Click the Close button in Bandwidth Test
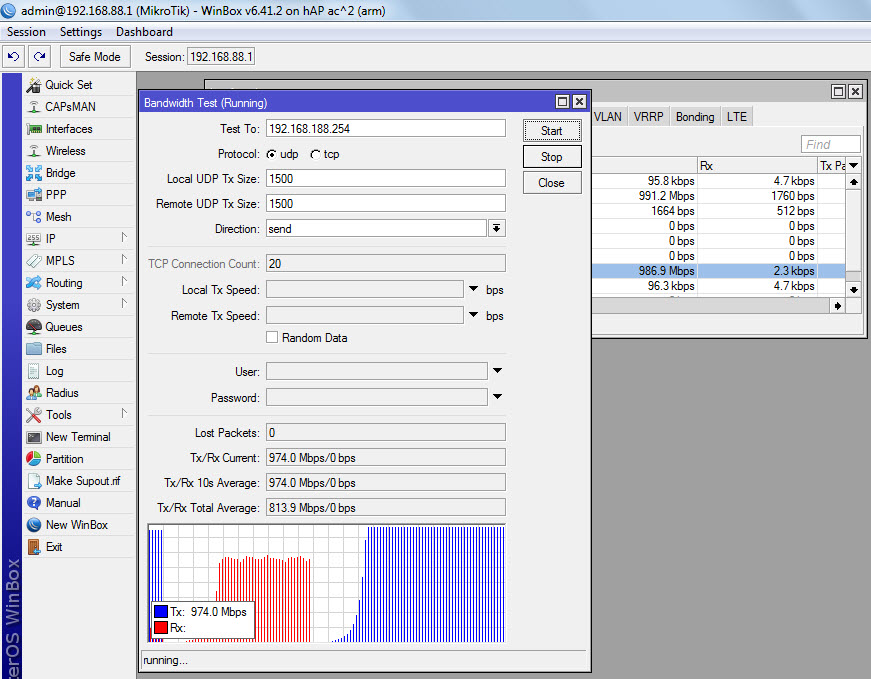Image resolution: width=871 pixels, height=679 pixels. 552,183
